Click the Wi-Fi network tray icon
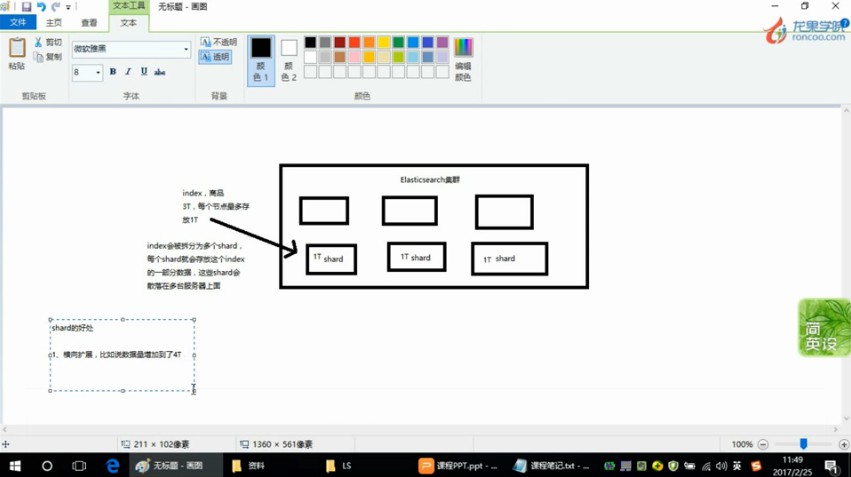The height and width of the screenshot is (477, 851). pos(706,466)
